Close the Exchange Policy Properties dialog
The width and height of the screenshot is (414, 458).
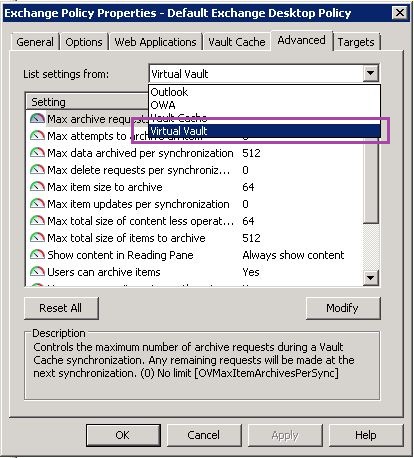(x=400, y=13)
